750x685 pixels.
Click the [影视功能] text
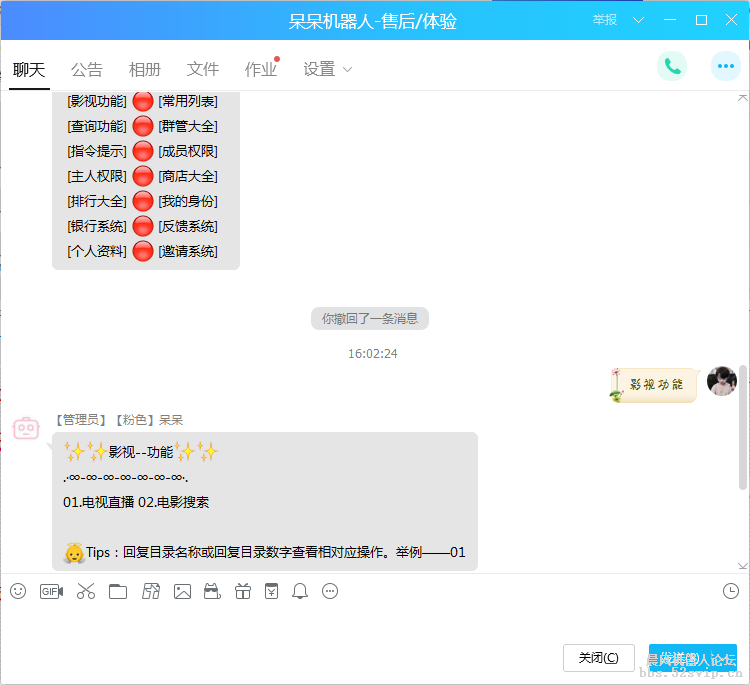(x=97, y=101)
